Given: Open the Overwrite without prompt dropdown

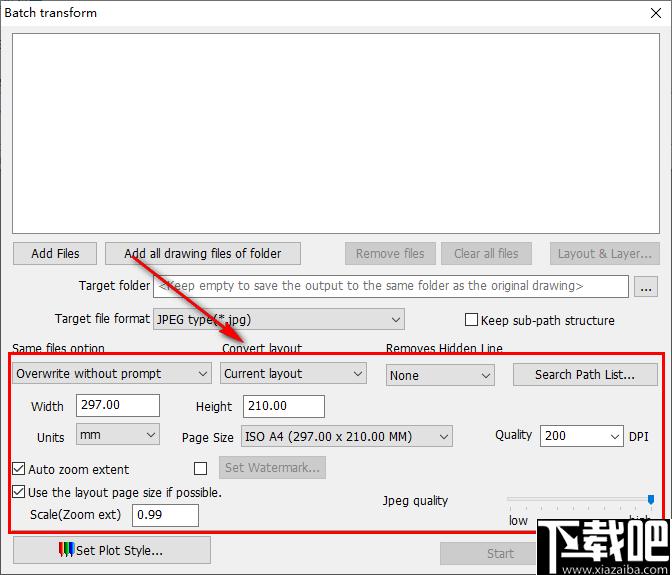Looking at the screenshot, I should pos(112,374).
